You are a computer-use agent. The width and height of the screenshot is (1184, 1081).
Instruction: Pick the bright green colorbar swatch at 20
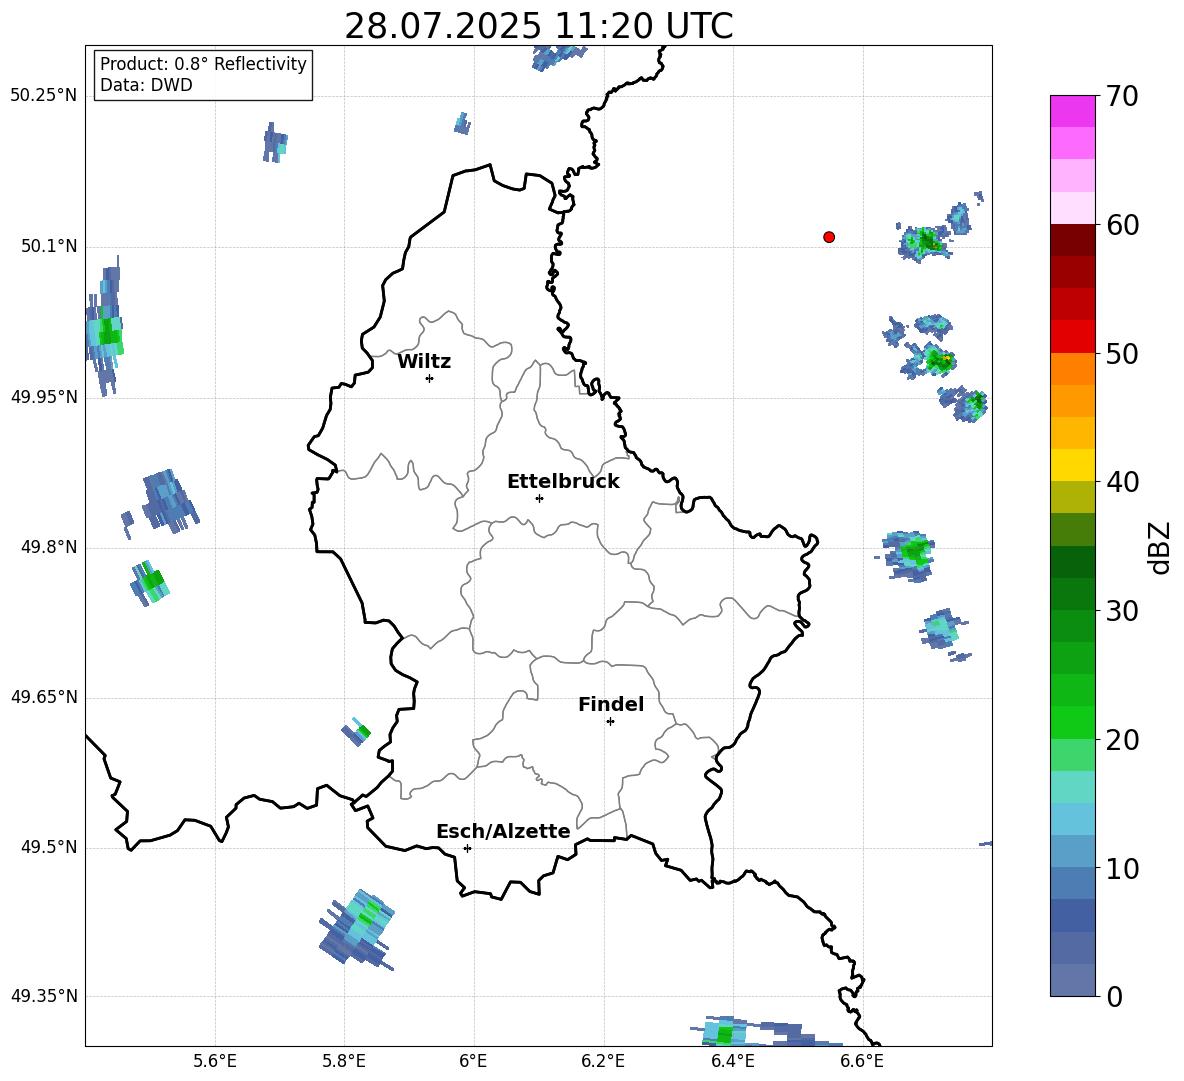(1072, 722)
